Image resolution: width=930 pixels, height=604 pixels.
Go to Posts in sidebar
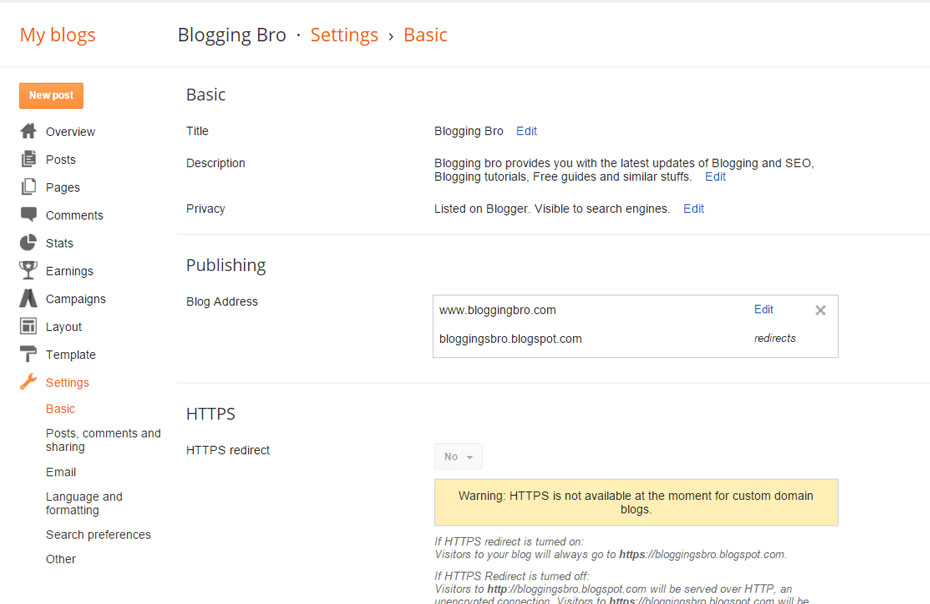pyautogui.click(x=60, y=160)
